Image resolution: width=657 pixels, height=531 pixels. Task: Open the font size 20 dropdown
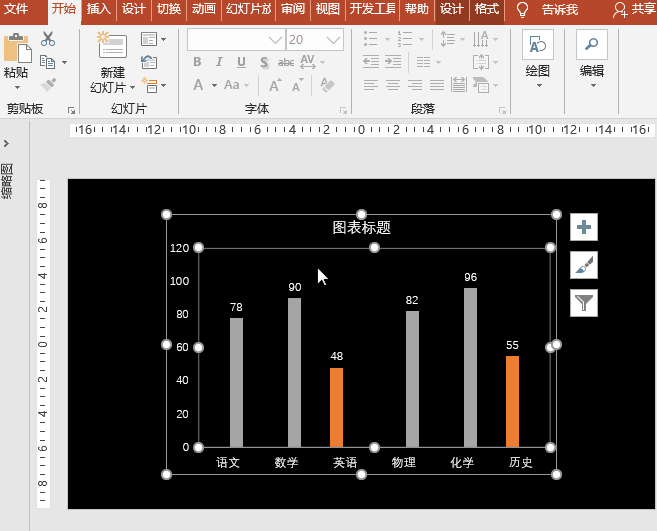[333, 40]
